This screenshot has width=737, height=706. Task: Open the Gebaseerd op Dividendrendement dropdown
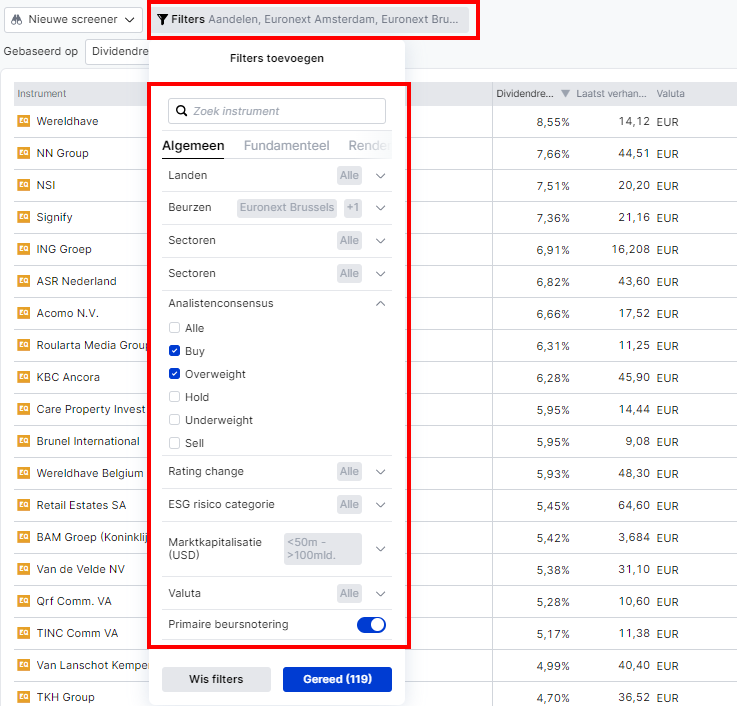[118, 52]
